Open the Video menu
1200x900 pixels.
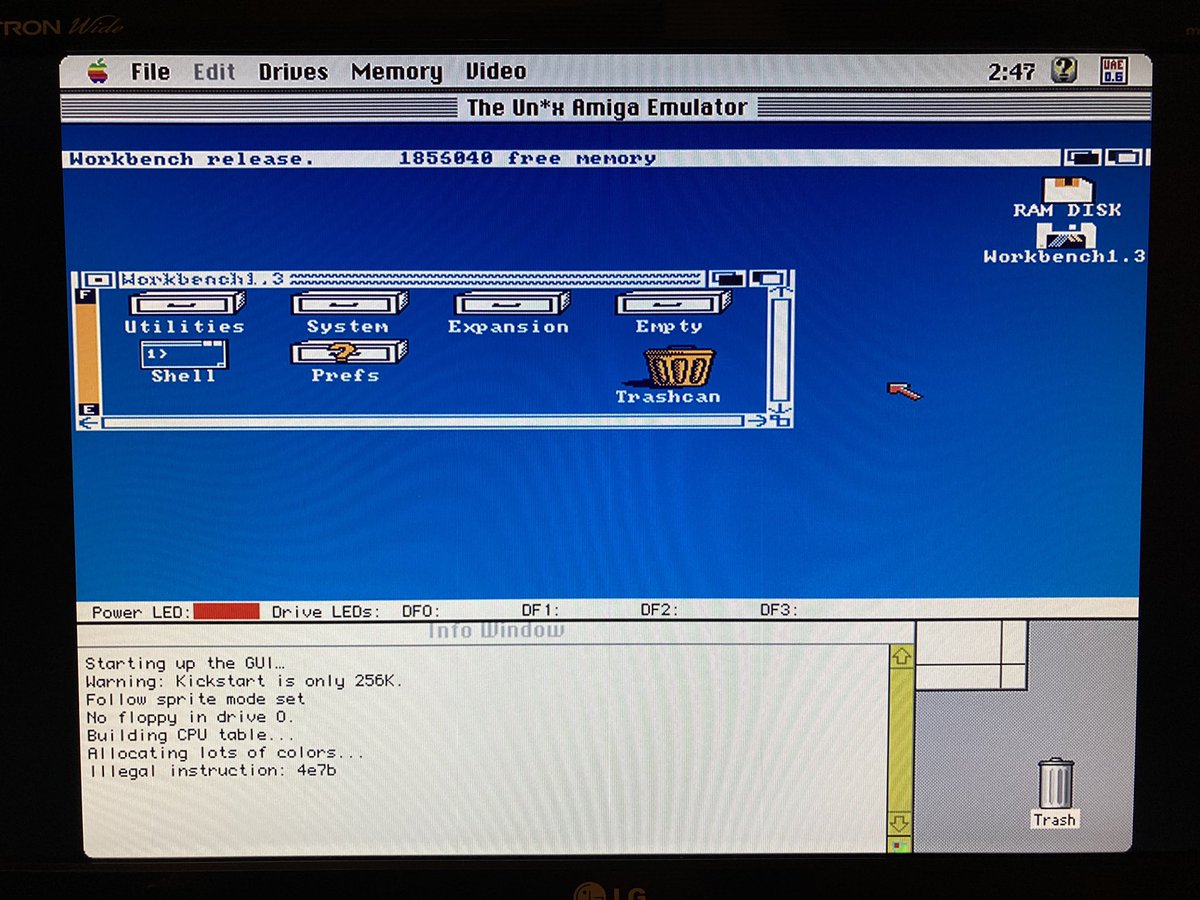[x=496, y=71]
